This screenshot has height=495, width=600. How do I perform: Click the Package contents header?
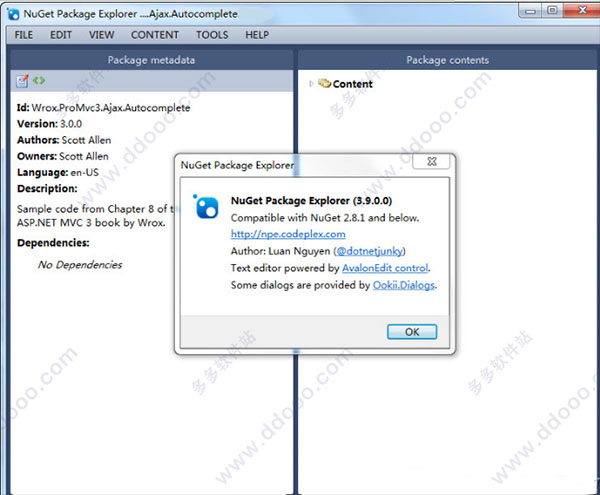(x=447, y=60)
